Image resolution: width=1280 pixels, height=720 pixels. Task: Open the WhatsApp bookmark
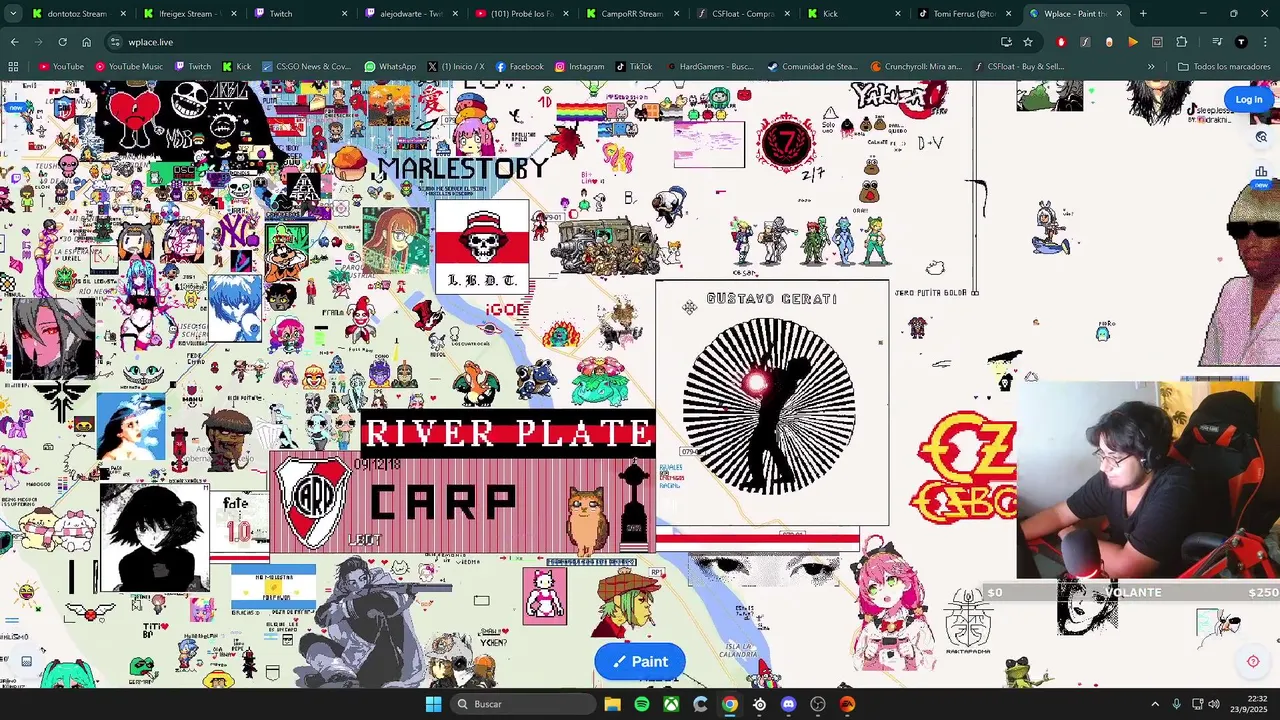tap(390, 67)
